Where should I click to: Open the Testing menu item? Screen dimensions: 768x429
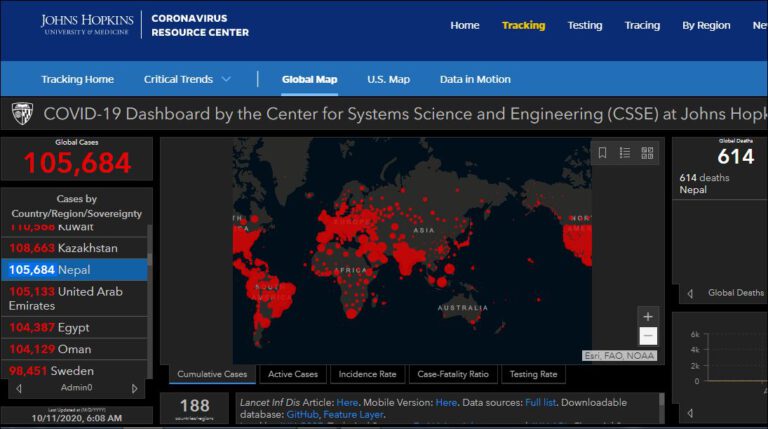[585, 25]
